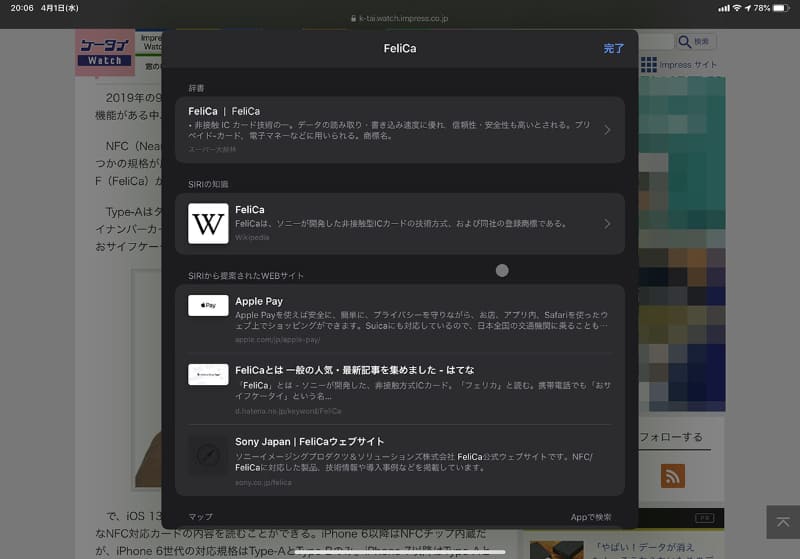The width and height of the screenshot is (800, 559).
Task: Click the マップ section heading
Action: tap(201, 517)
